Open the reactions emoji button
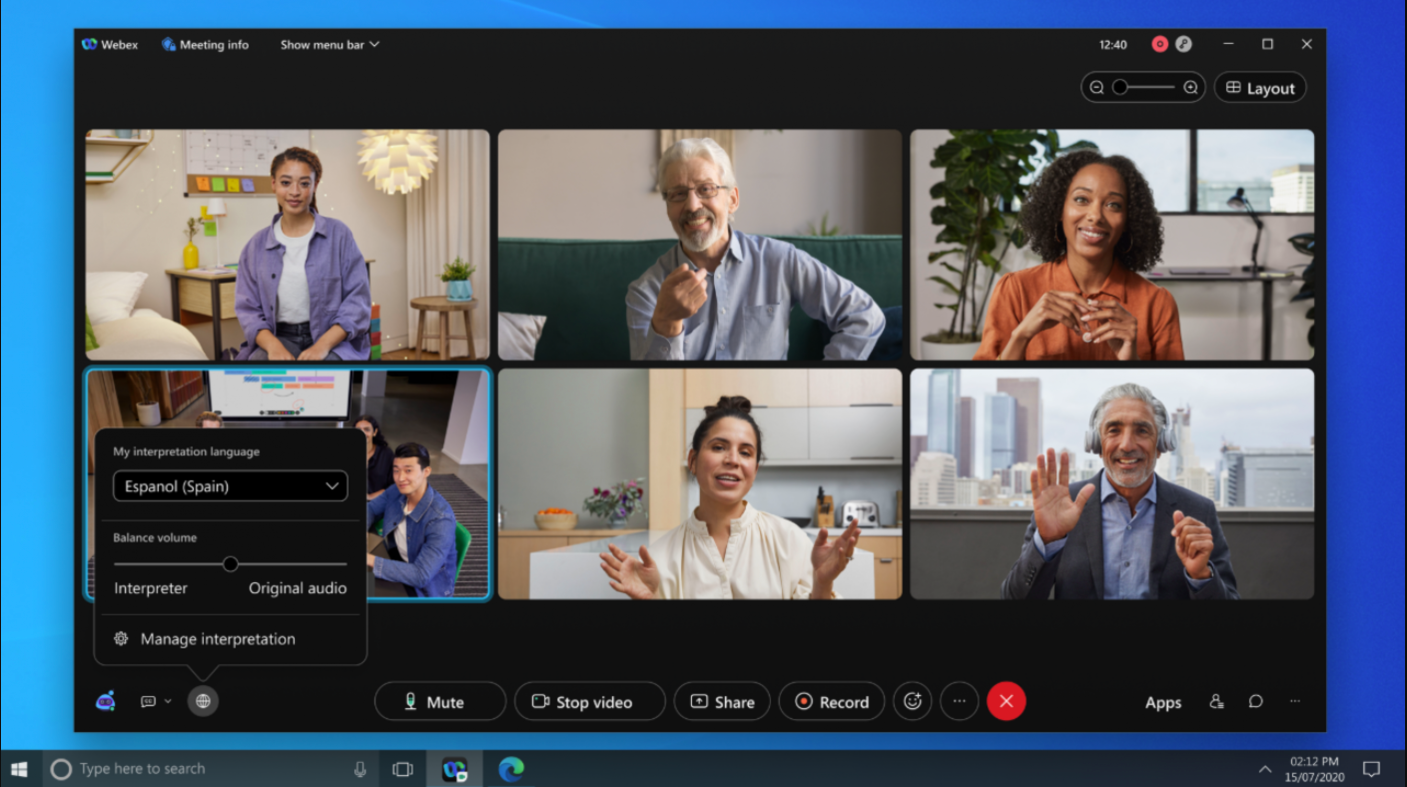 912,702
